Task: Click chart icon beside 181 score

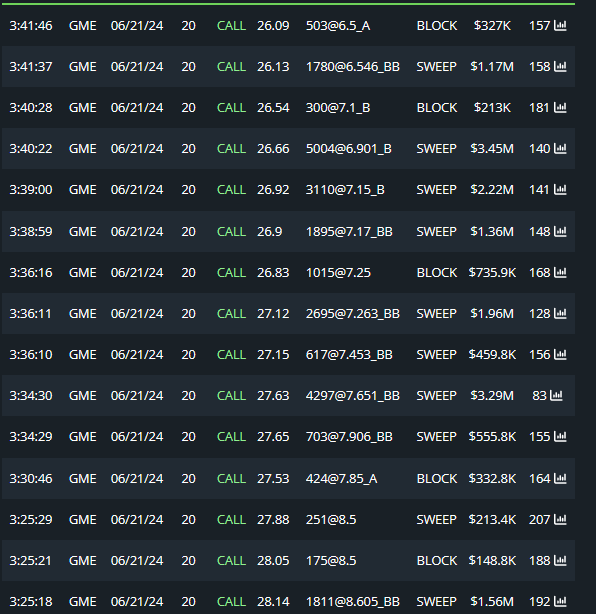Action: [x=560, y=108]
